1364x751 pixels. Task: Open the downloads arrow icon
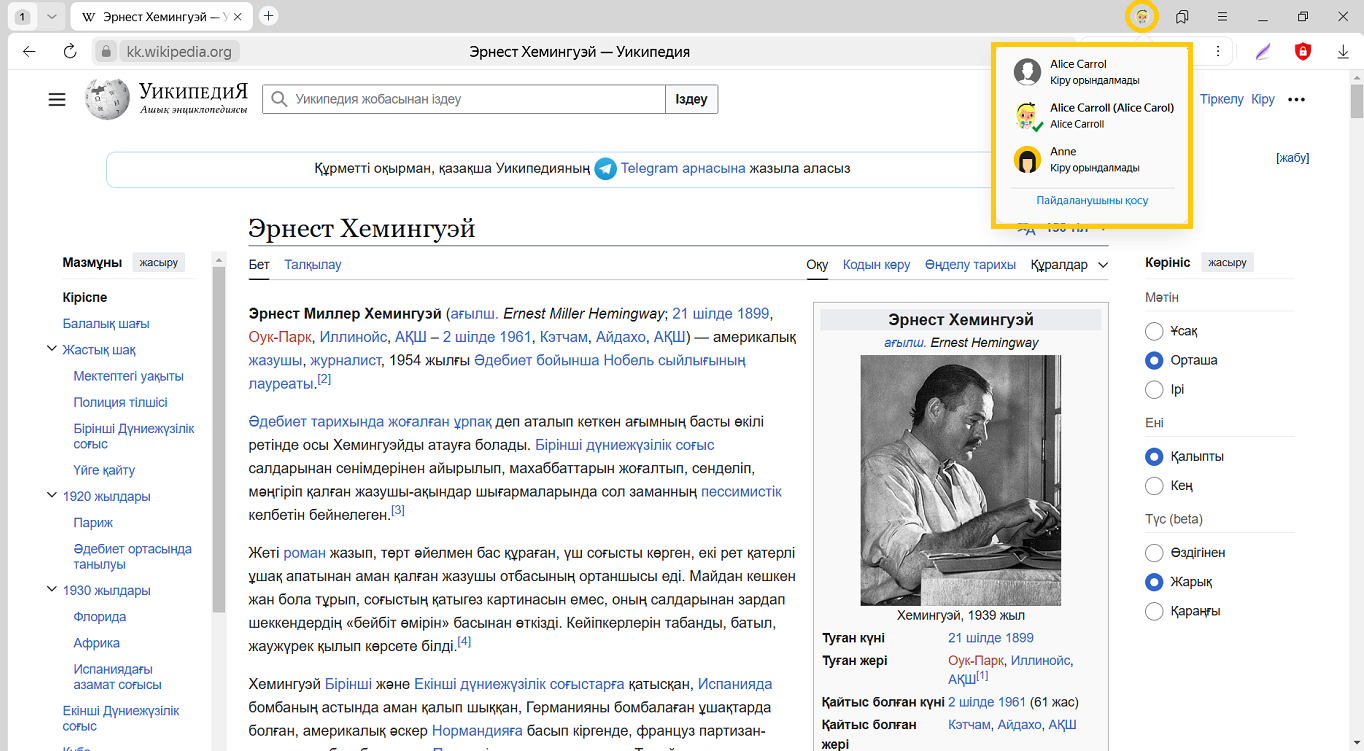pos(1343,52)
